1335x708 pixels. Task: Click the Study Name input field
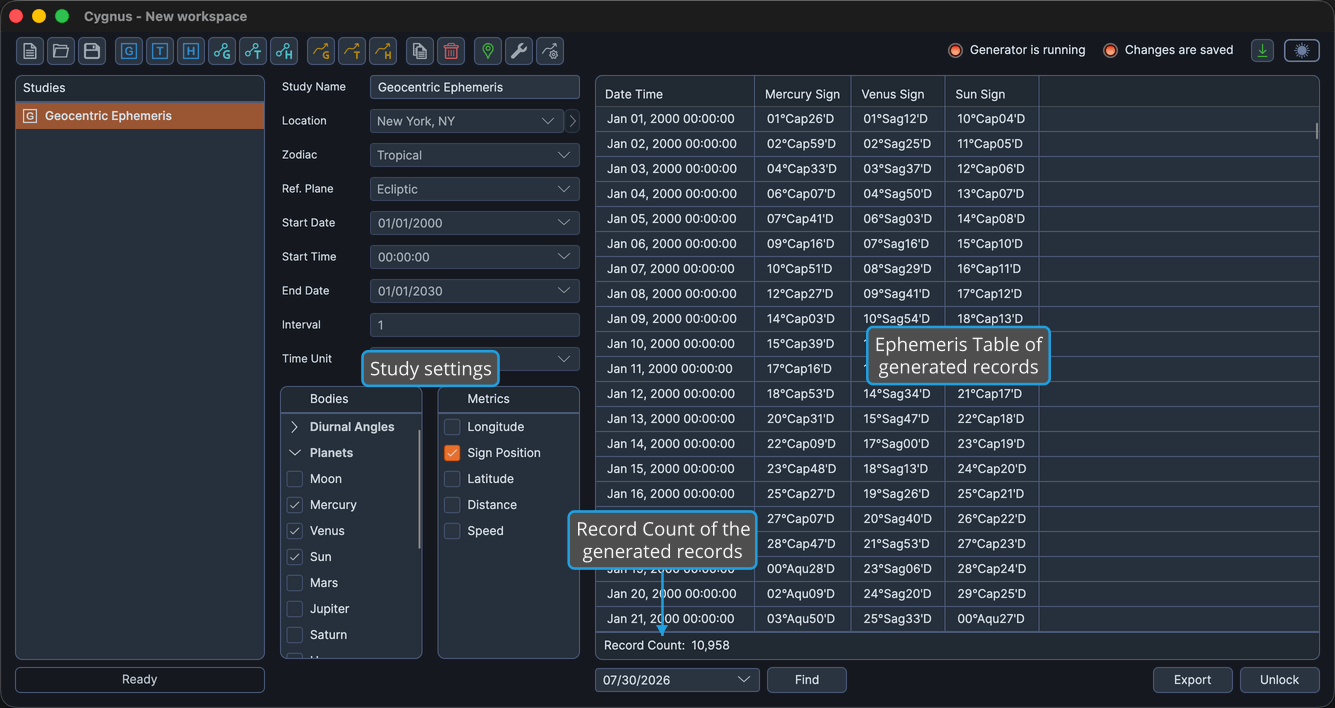click(x=475, y=87)
